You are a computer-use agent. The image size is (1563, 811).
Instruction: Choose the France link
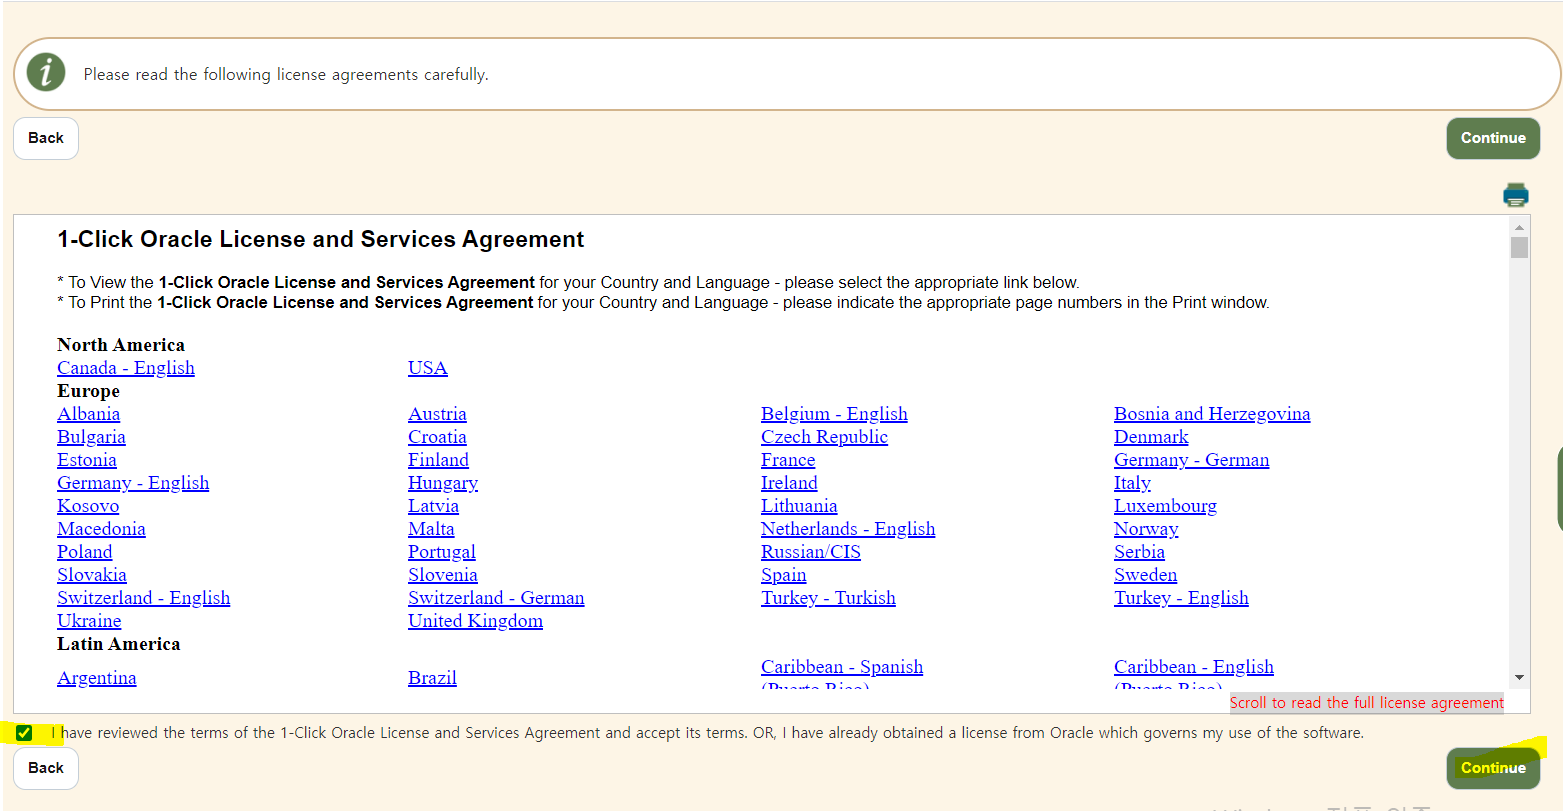[x=788, y=460]
